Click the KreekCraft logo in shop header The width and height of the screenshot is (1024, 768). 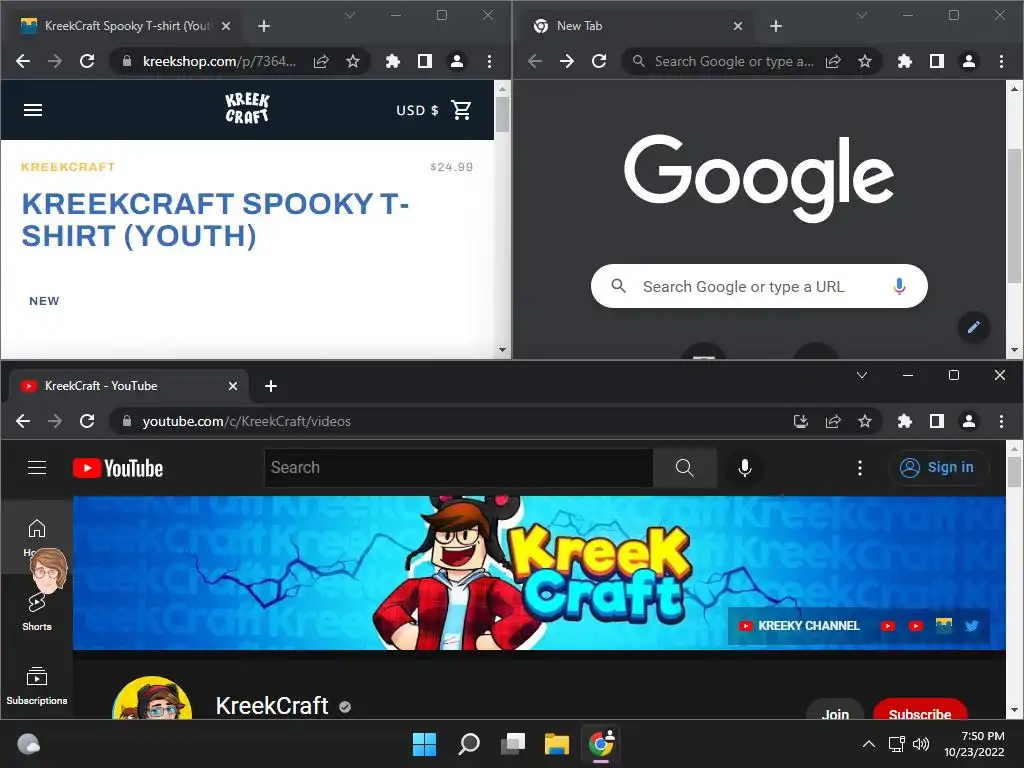click(x=247, y=108)
